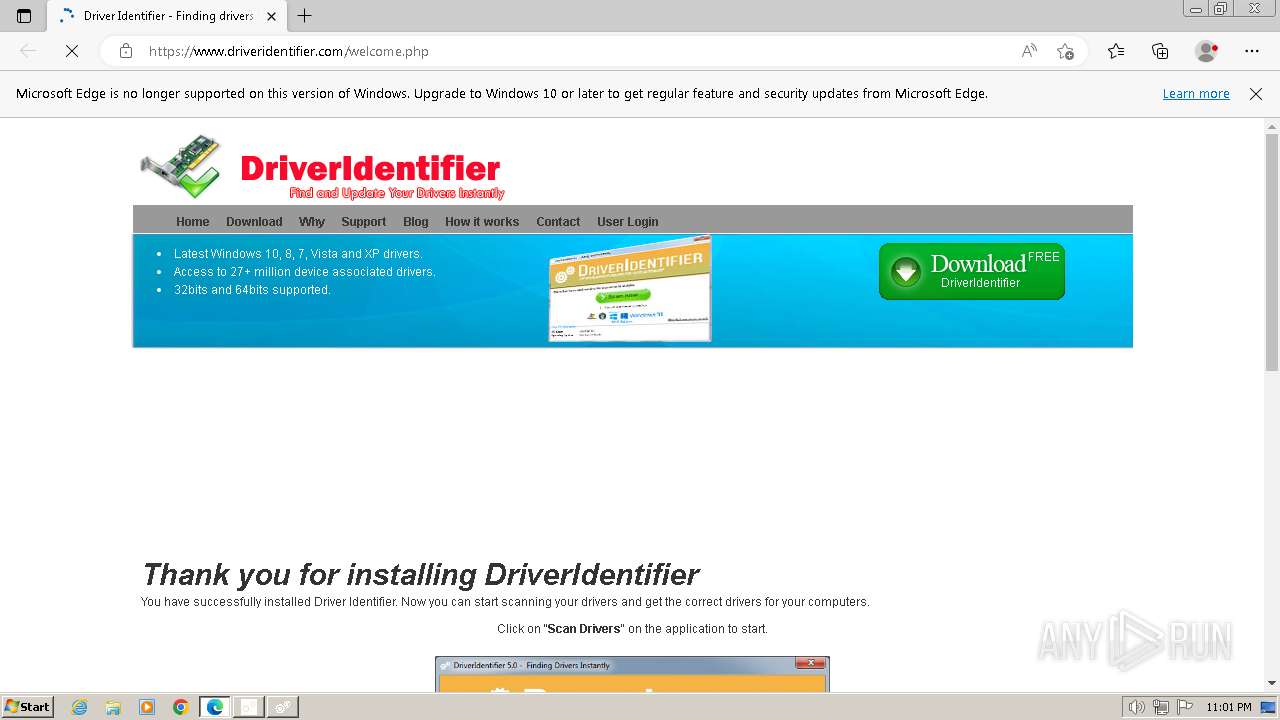The height and width of the screenshot is (720, 1280).
Task: Open the Contact nav item
Action: 558,222
